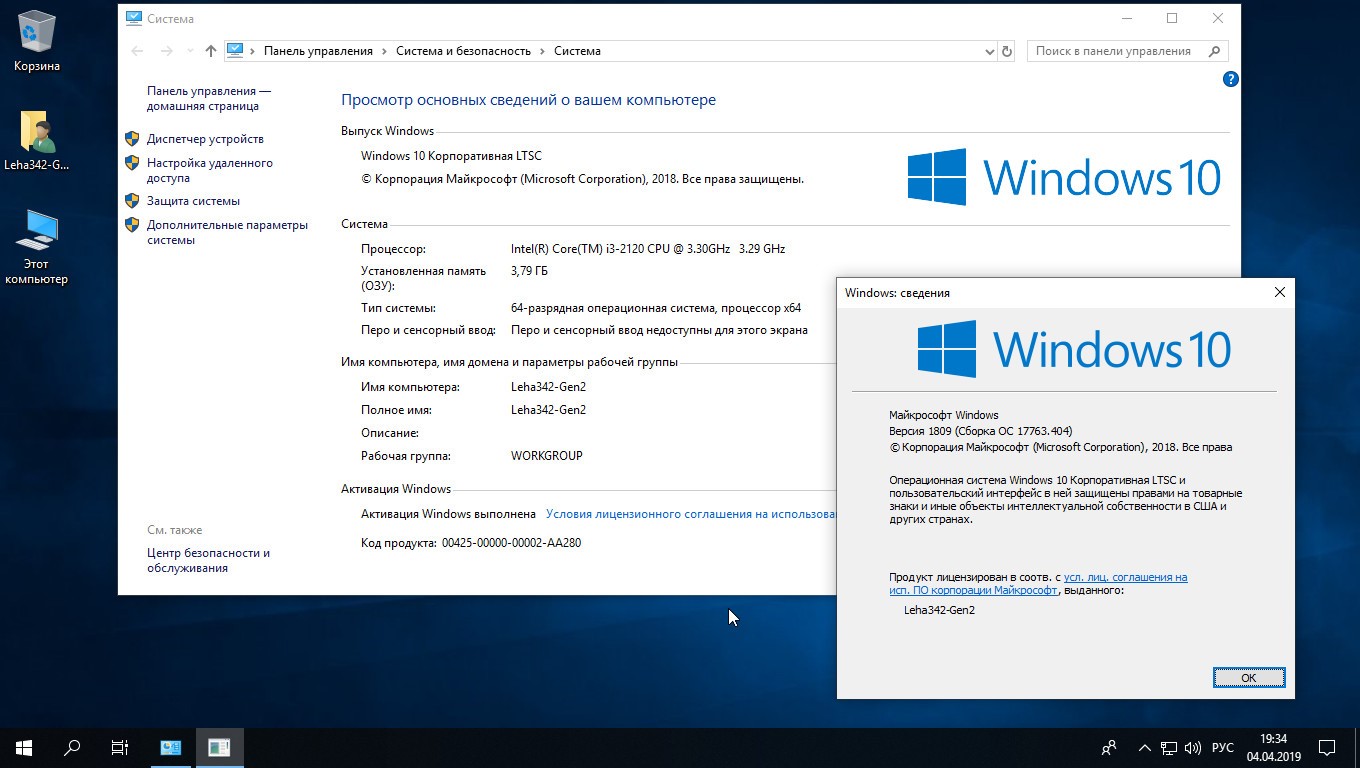Select Windows 10 Корпоративная LTSC edition text

451,156
